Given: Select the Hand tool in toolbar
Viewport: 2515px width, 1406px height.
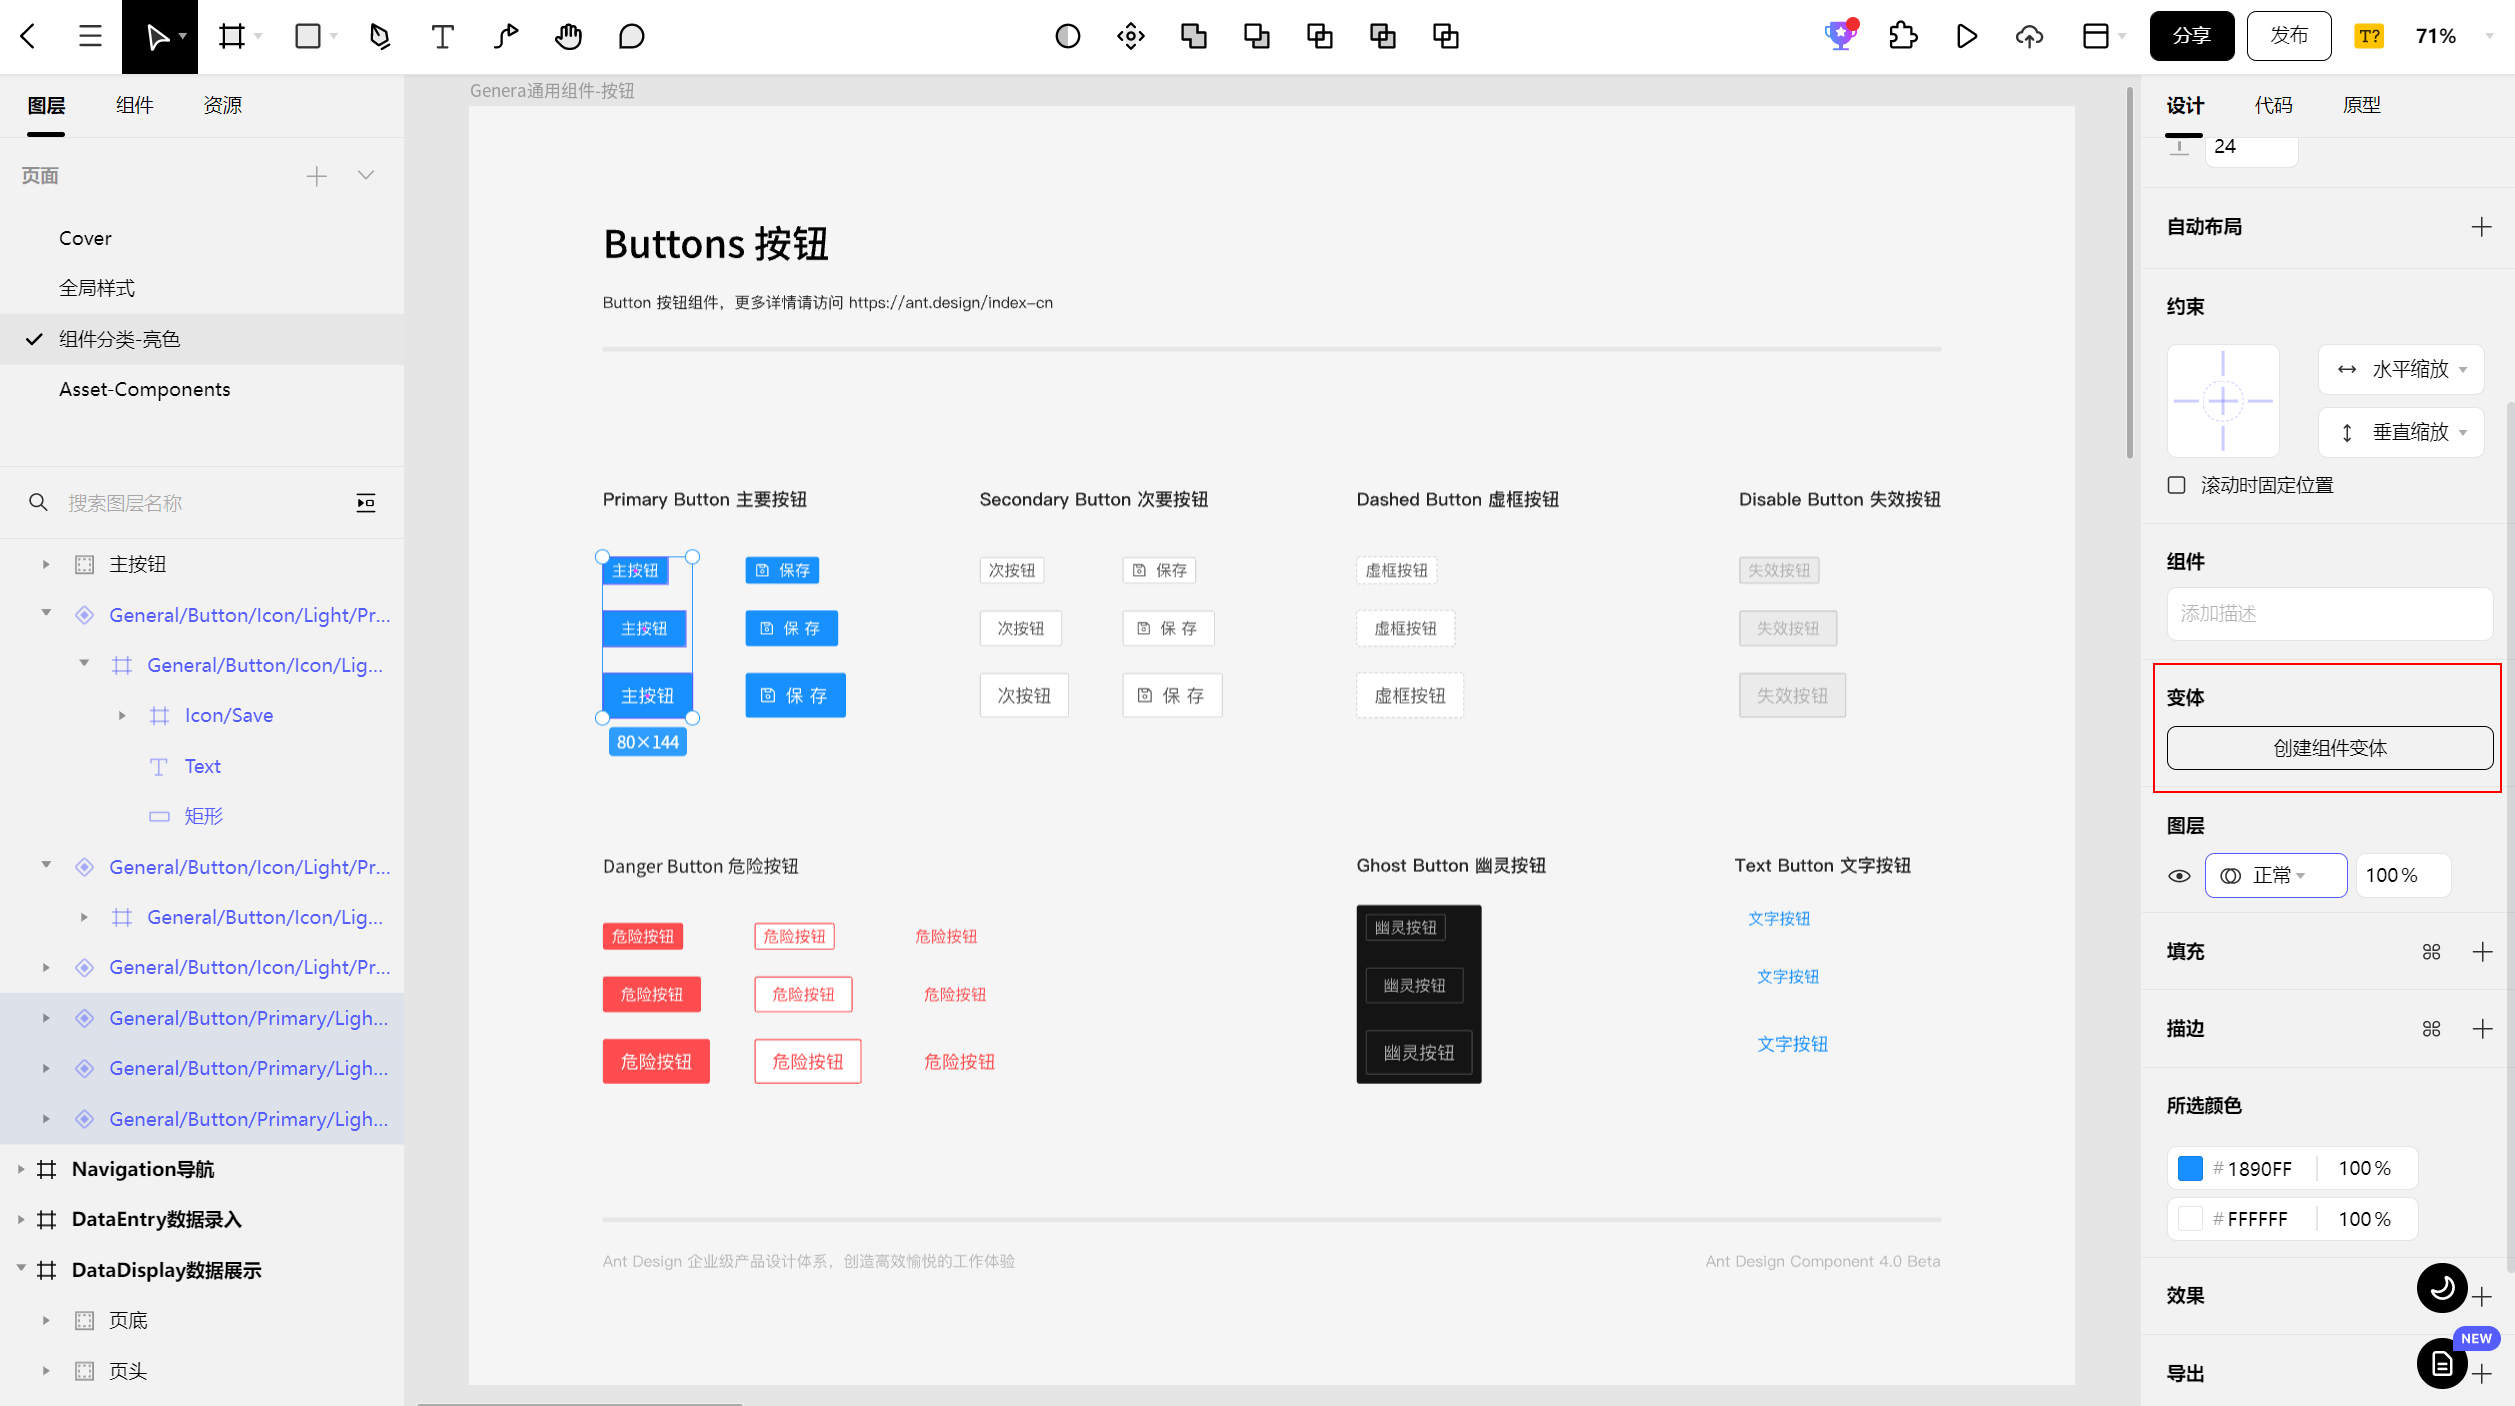Looking at the screenshot, I should [x=567, y=36].
